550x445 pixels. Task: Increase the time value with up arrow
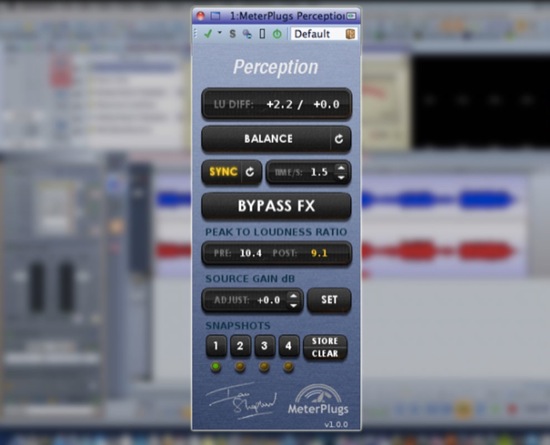pyautogui.click(x=341, y=167)
